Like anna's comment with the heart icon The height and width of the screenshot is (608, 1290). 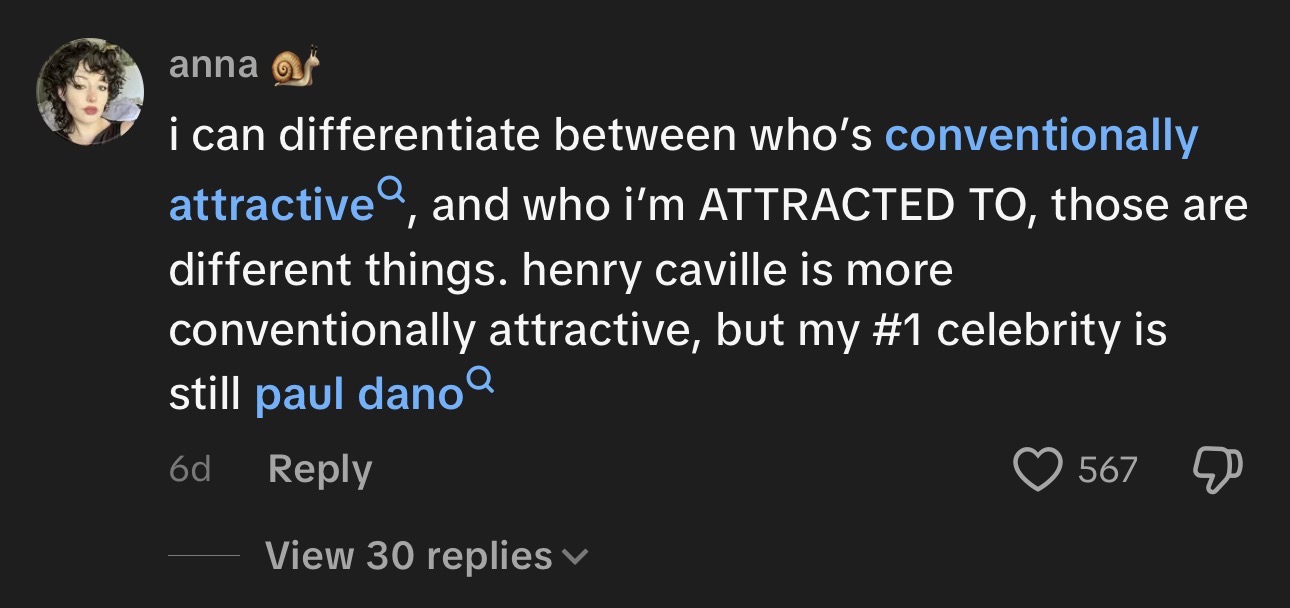(x=1040, y=469)
